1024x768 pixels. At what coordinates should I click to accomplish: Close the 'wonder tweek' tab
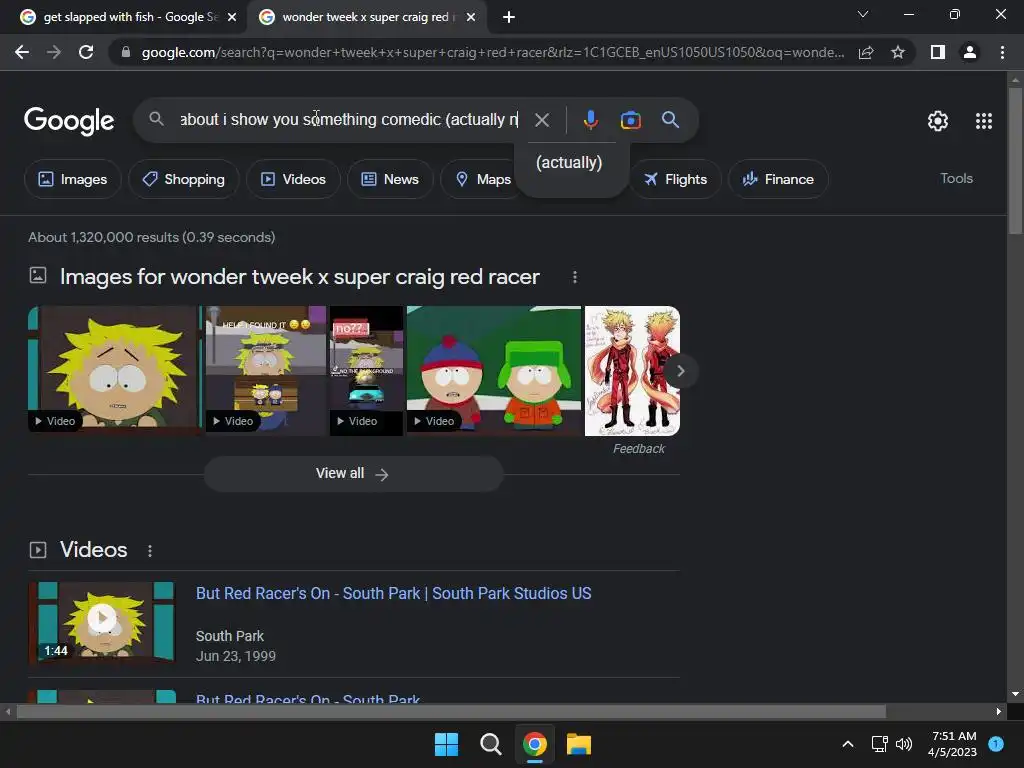coord(471,17)
